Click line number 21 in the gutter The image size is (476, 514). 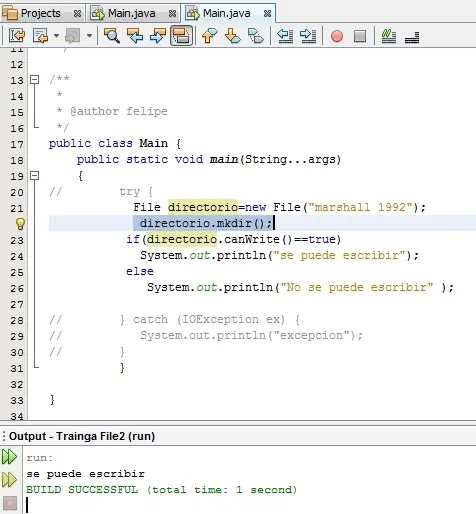(17, 209)
